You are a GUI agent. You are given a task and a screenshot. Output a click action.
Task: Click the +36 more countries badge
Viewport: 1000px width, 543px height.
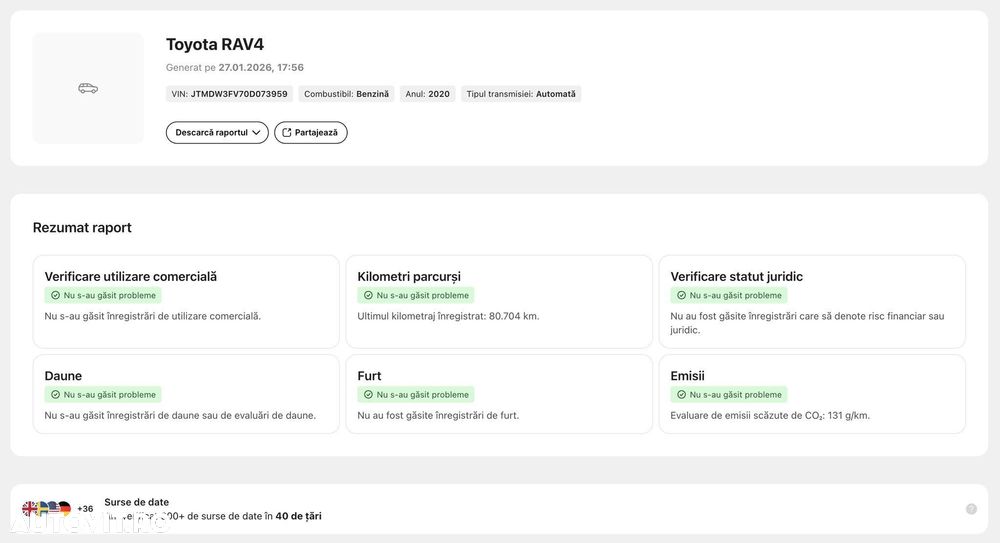pyautogui.click(x=85, y=509)
